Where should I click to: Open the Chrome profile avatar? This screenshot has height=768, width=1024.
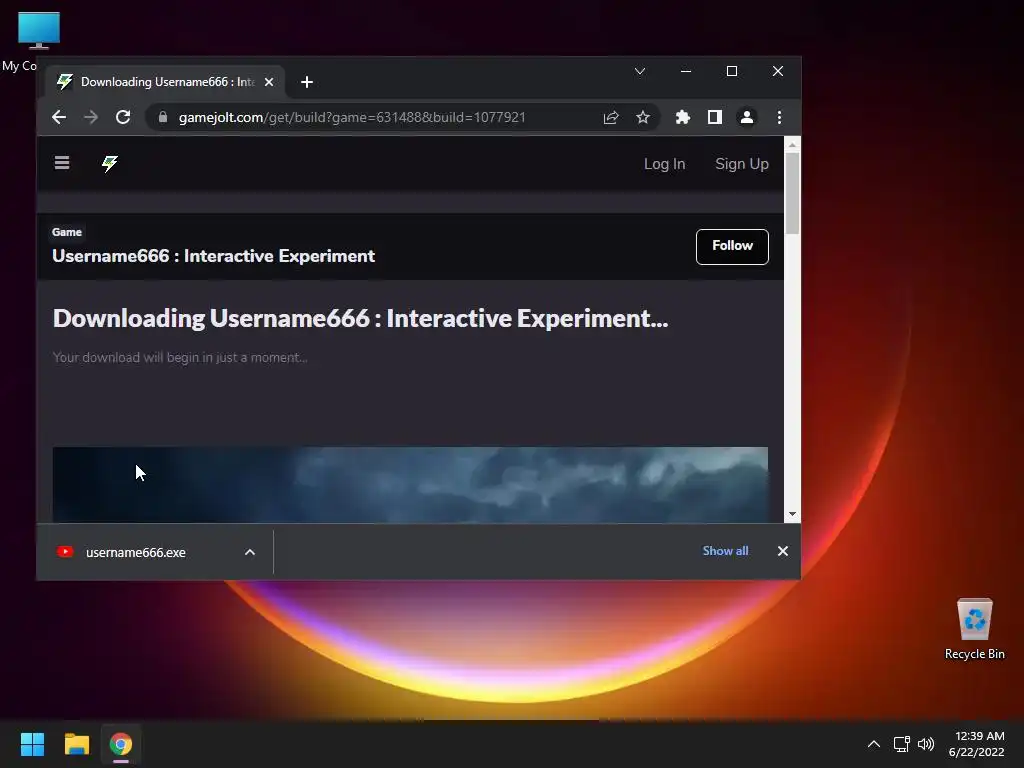(746, 118)
